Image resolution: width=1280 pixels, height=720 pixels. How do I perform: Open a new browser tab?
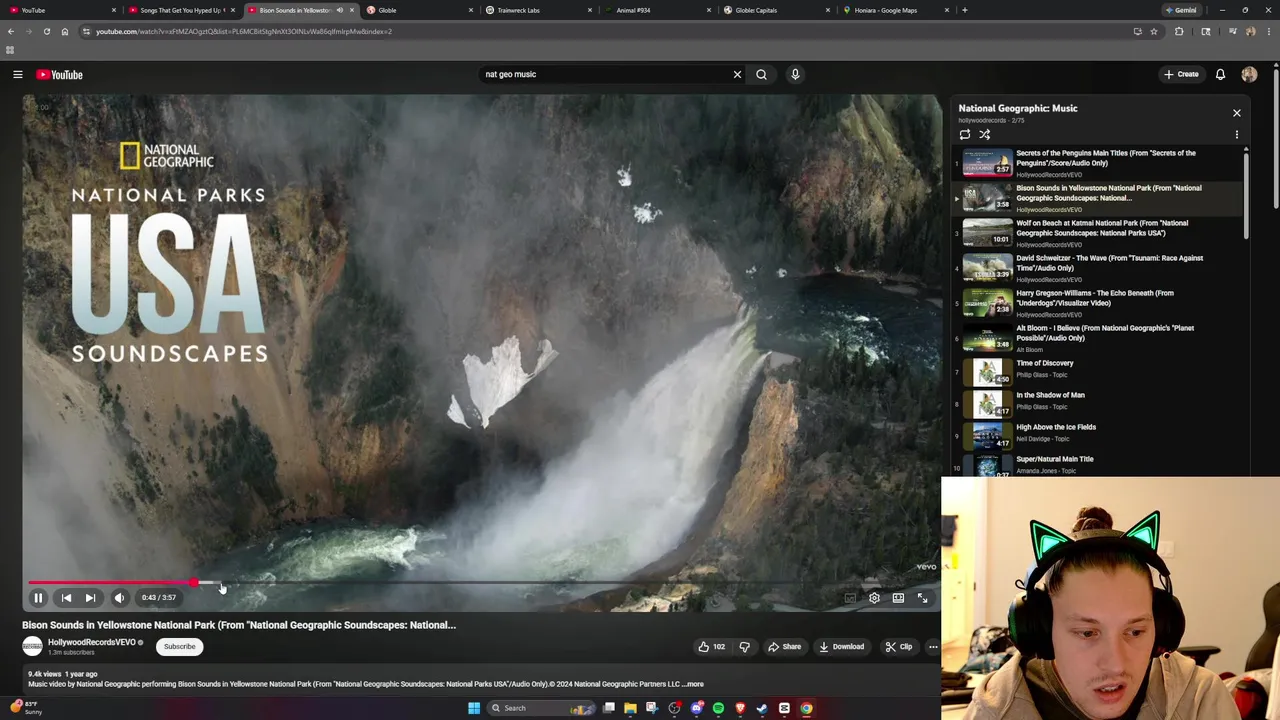(964, 10)
